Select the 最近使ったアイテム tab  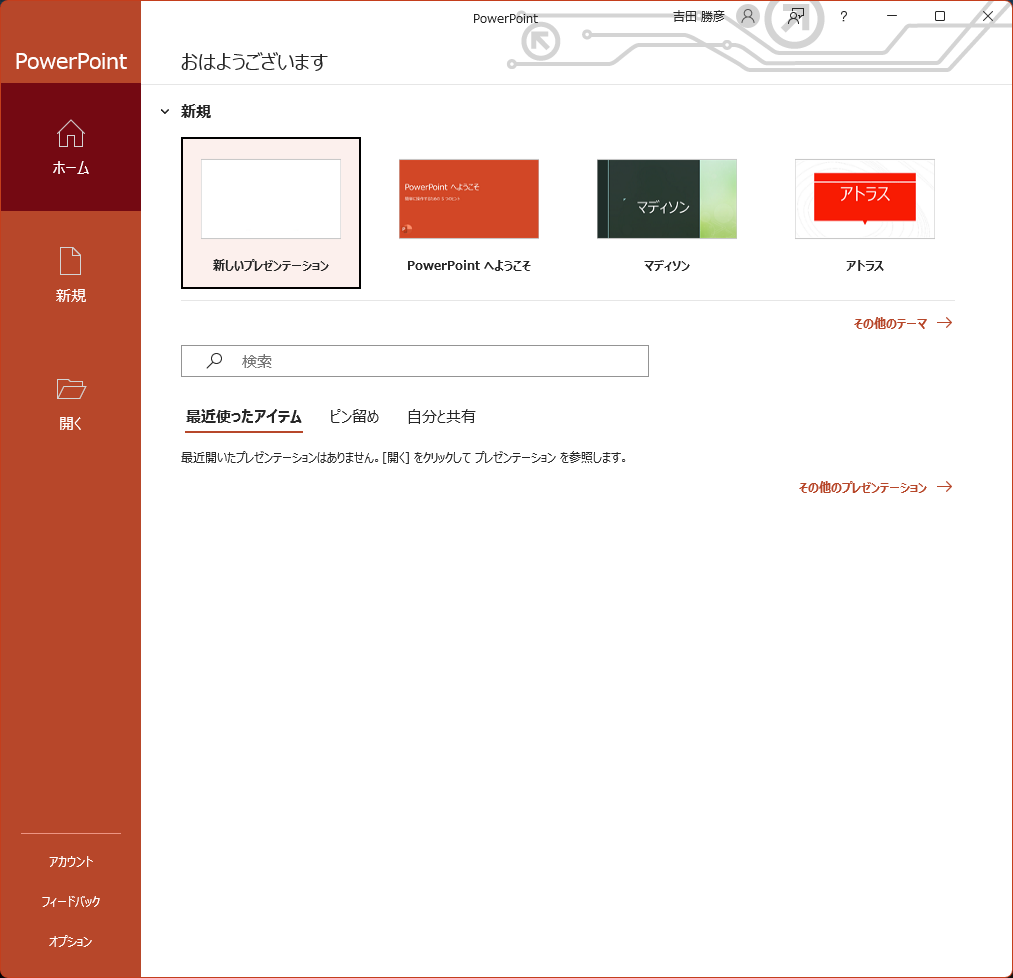tap(244, 417)
